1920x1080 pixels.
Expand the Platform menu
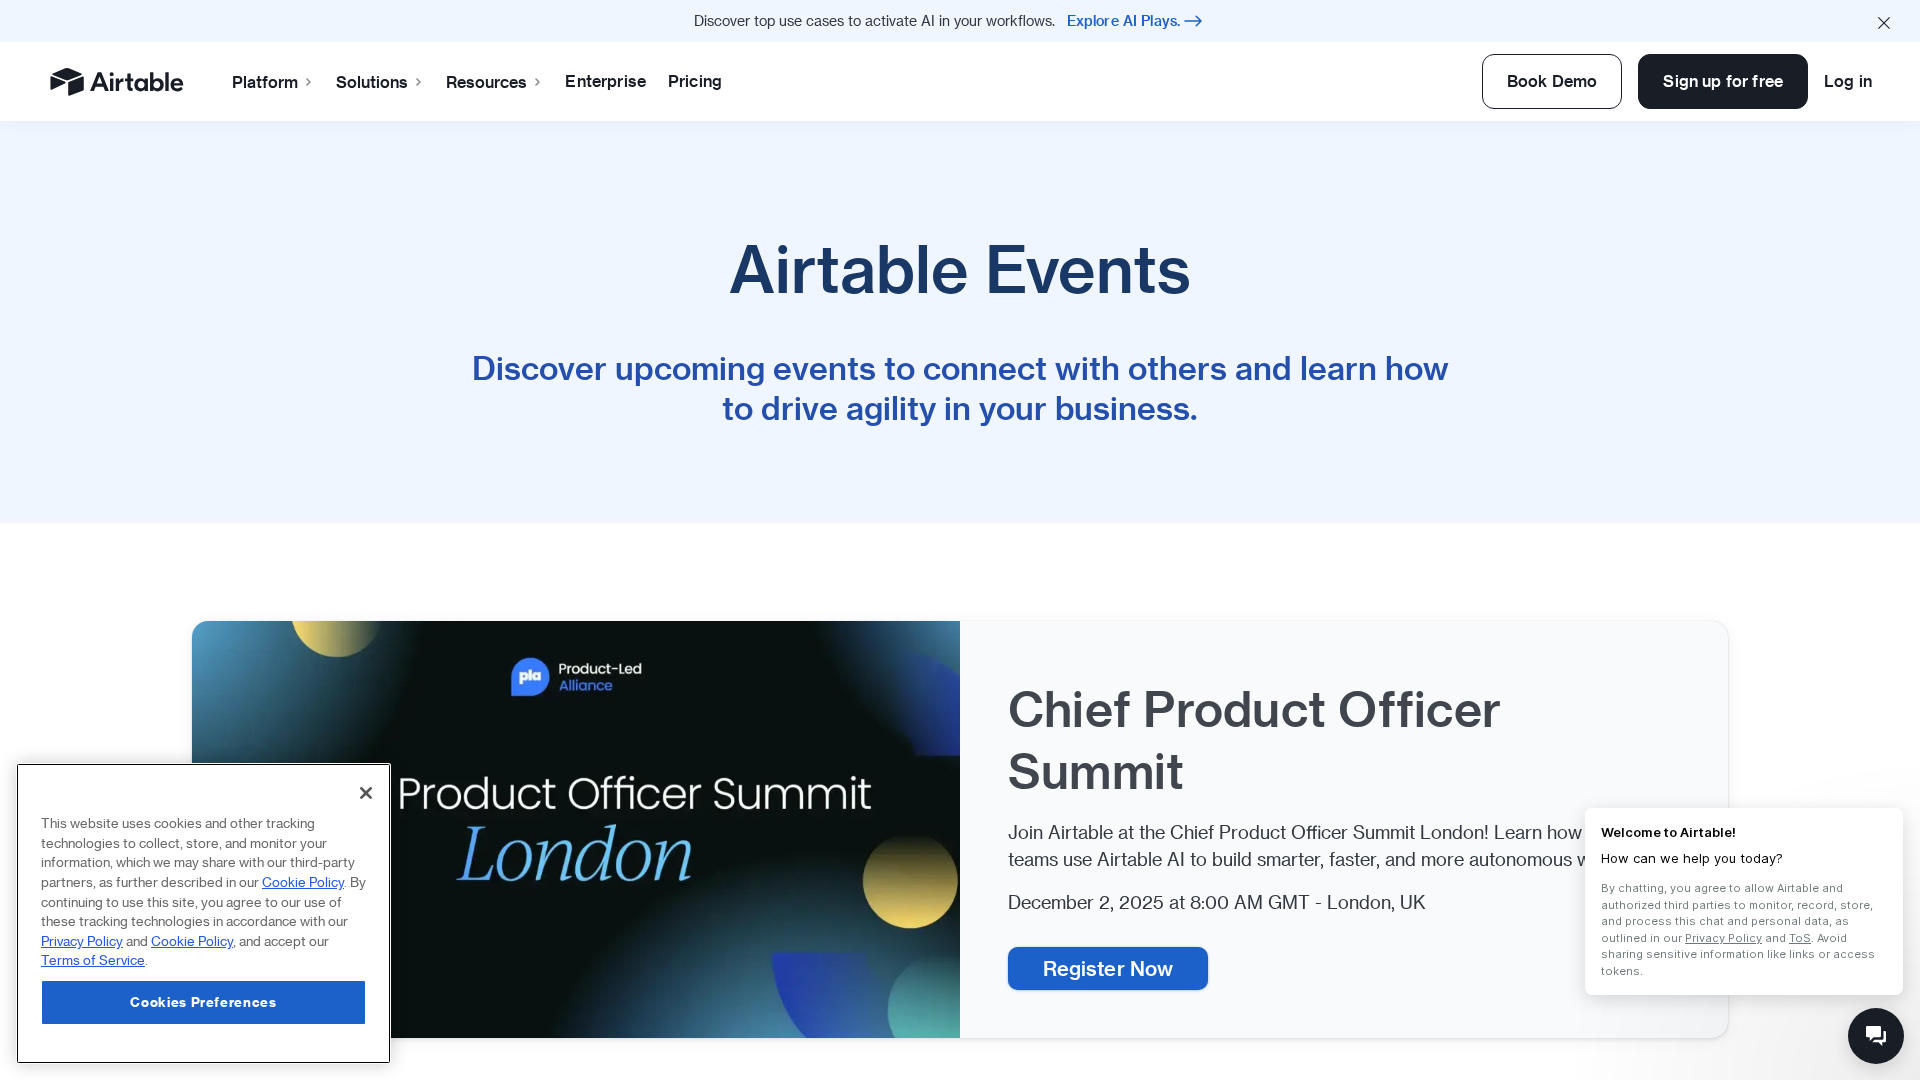click(272, 82)
